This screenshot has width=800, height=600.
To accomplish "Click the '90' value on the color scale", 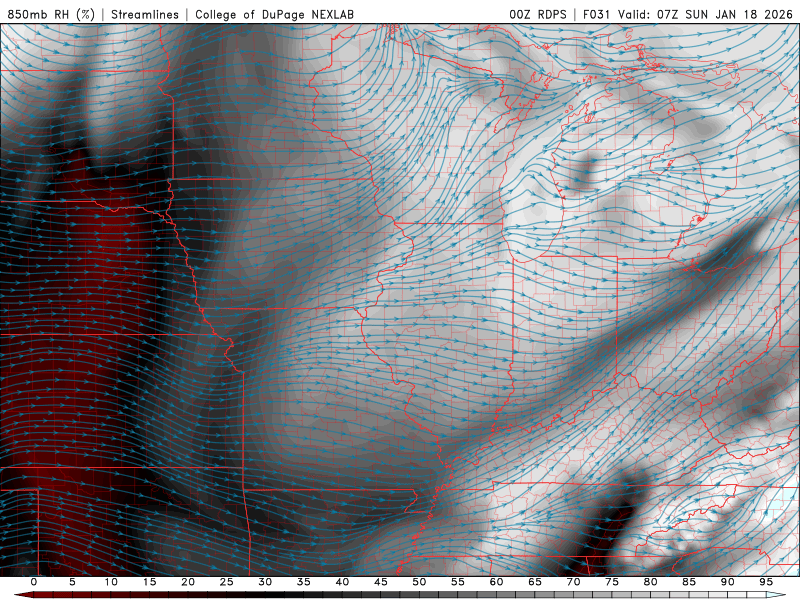I will (727, 582).
